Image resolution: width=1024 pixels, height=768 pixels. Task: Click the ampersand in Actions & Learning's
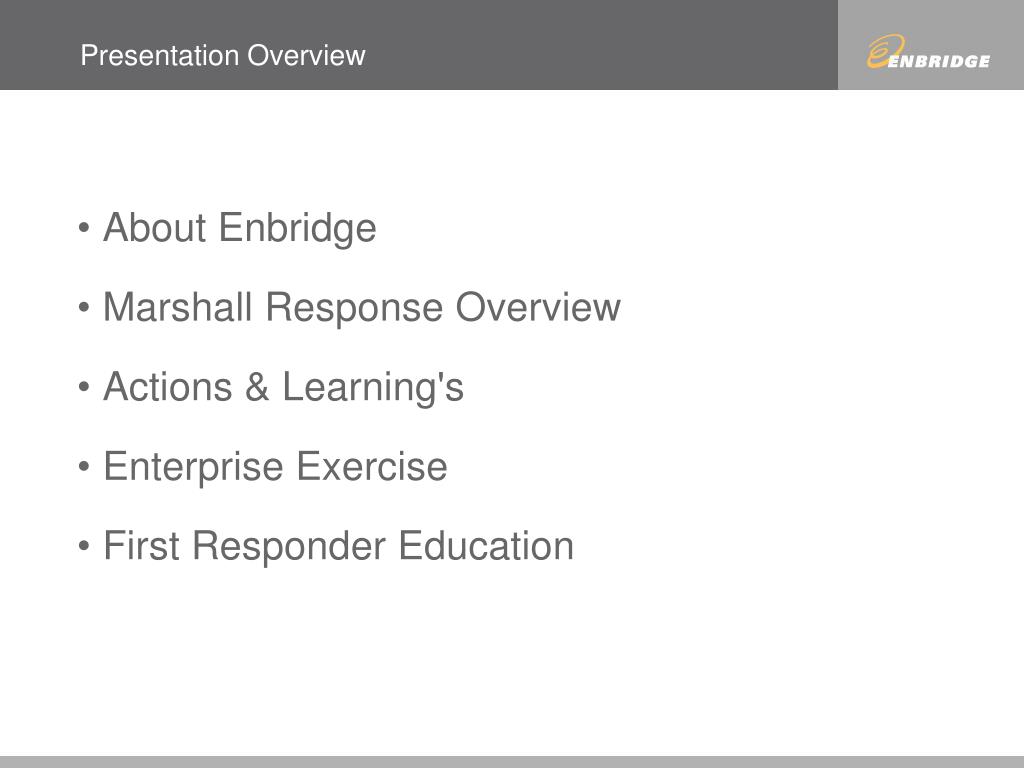pos(257,387)
